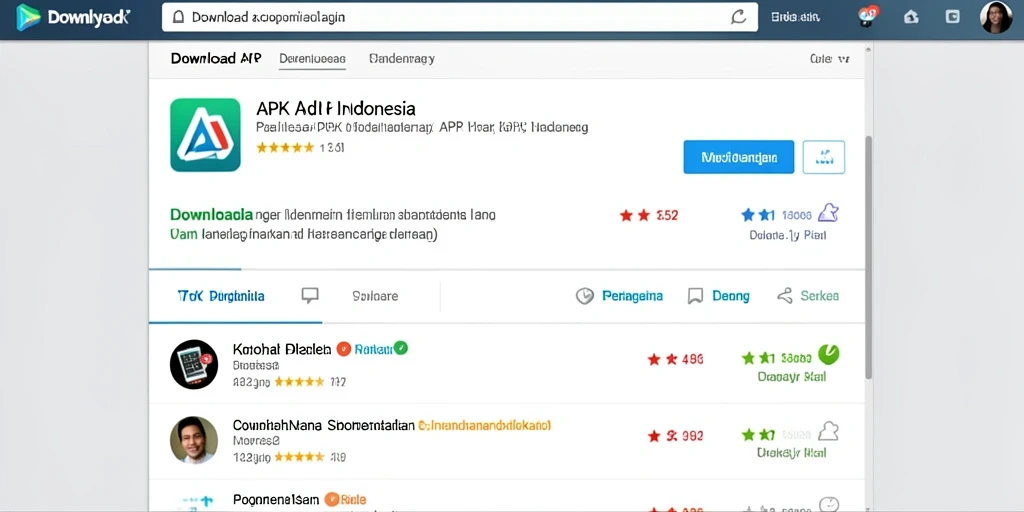The width and height of the screenshot is (1024, 512).
Task: Click the APK Adl Indonesia app icon
Action: [x=205, y=135]
